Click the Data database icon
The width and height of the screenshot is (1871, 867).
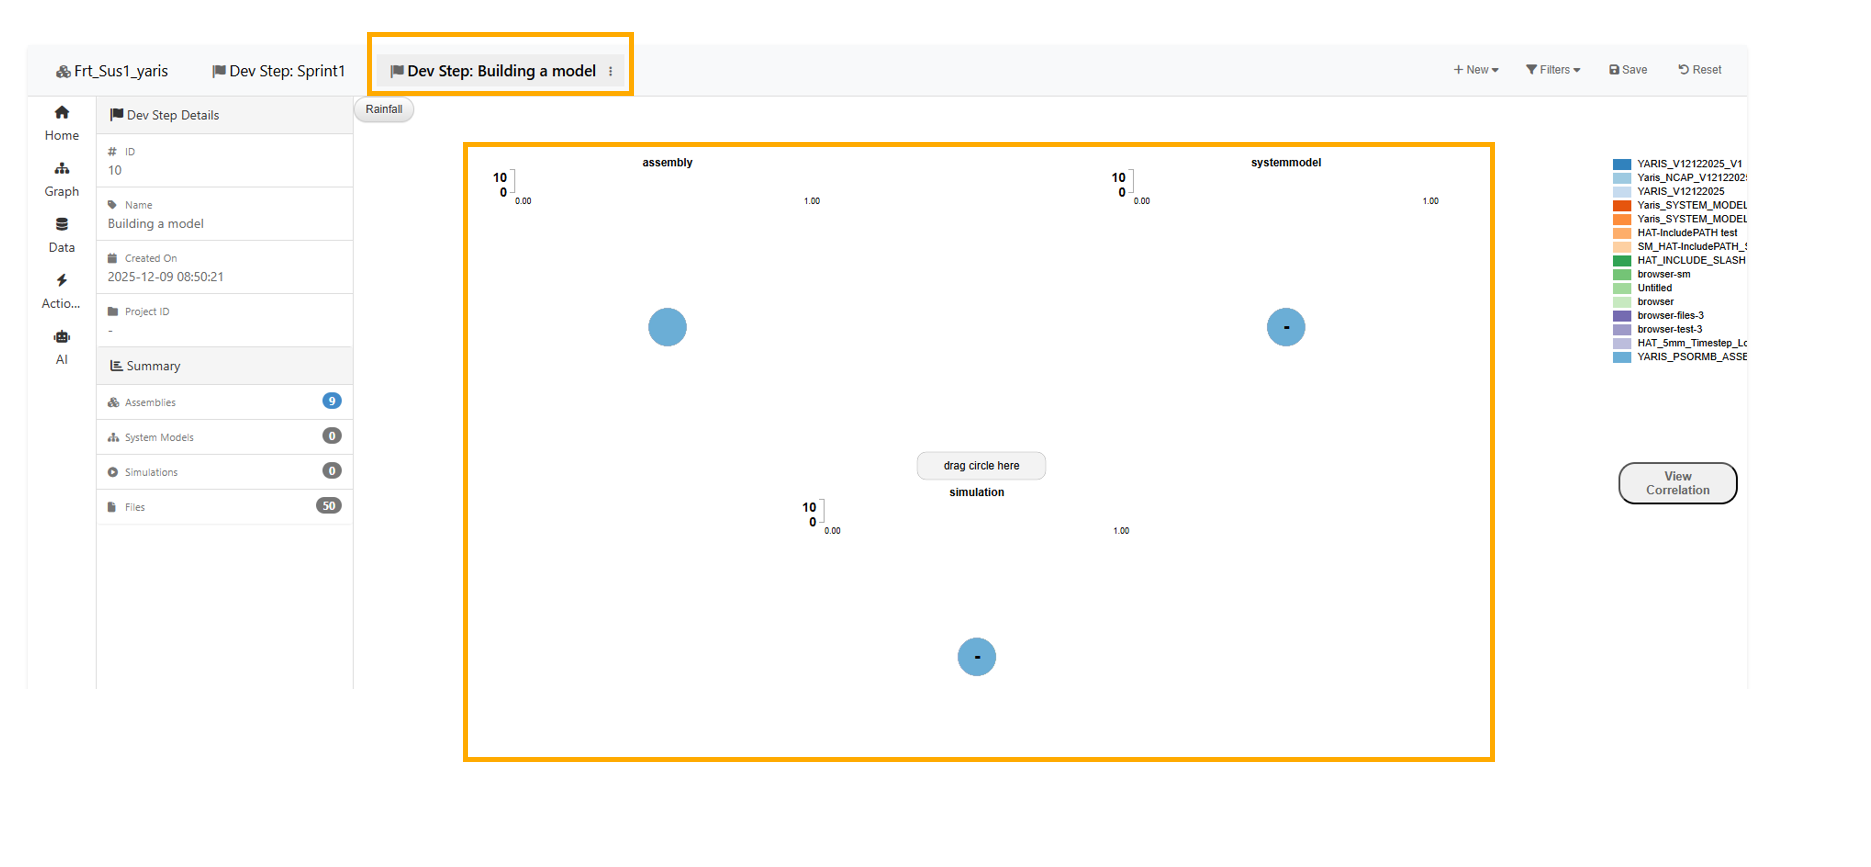coord(62,225)
